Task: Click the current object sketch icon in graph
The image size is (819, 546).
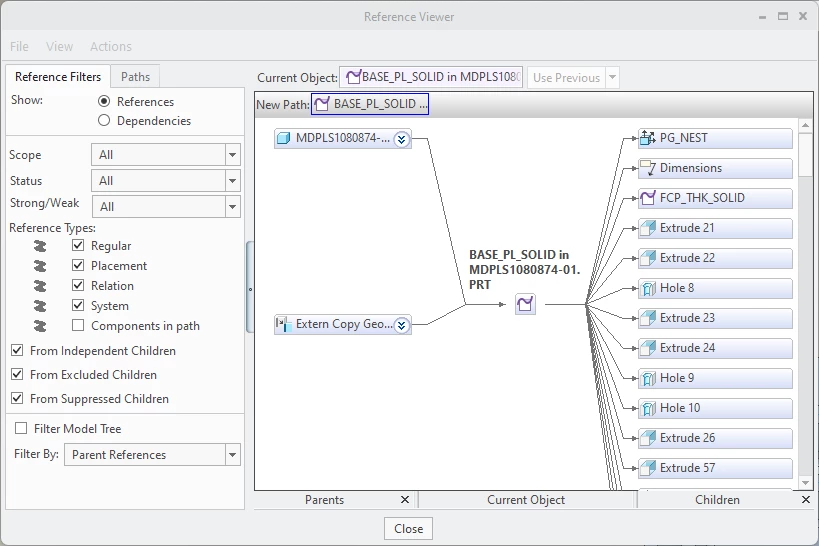Action: point(525,304)
